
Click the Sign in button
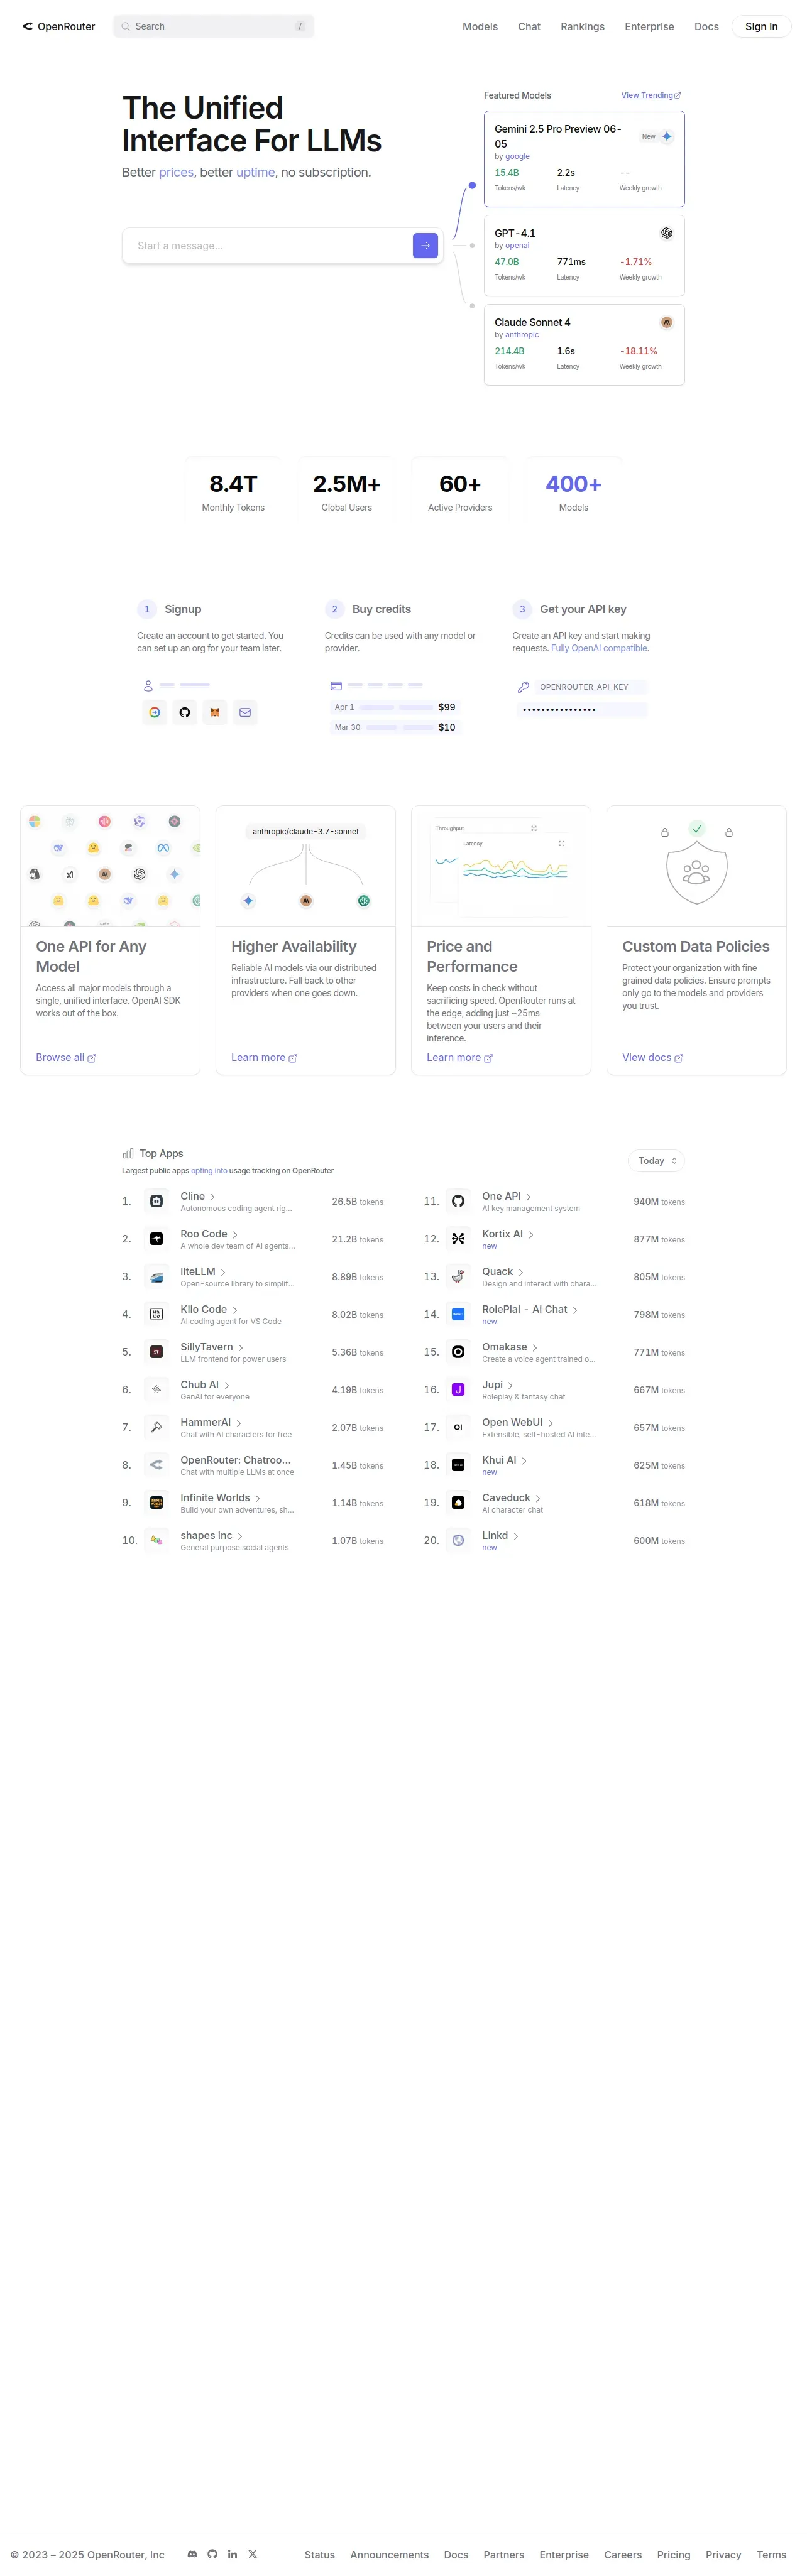pyautogui.click(x=761, y=27)
